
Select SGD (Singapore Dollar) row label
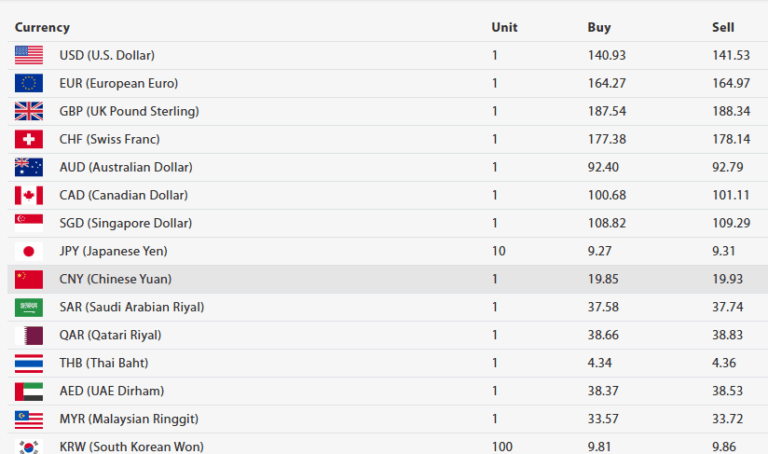click(x=125, y=223)
